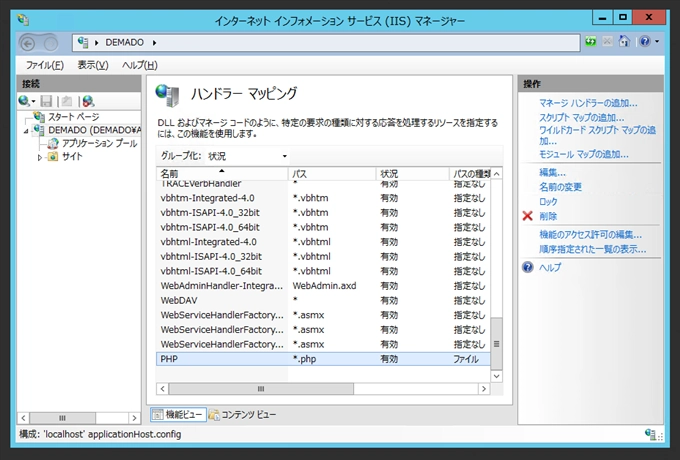The image size is (680, 460).
Task: Click the Back navigation arrow button
Action: (x=28, y=43)
